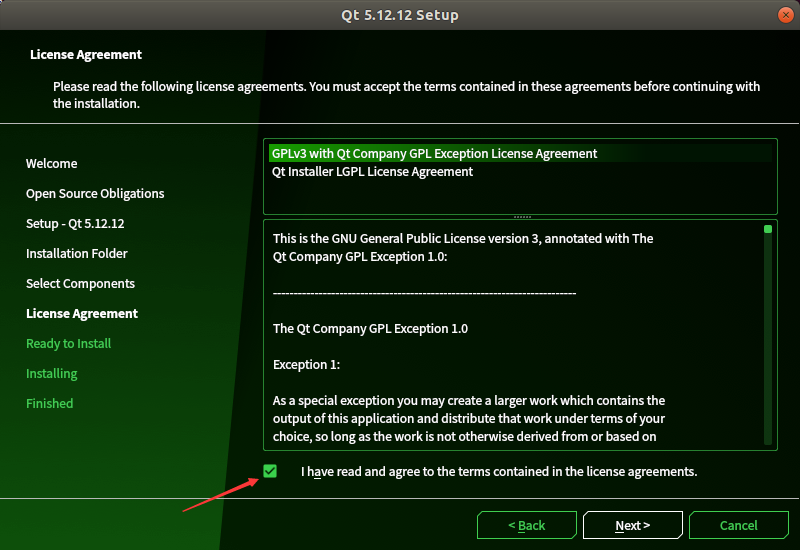Viewport: 800px width, 550px height.
Task: Click the 'I have read and agree' label text
Action: 498,471
